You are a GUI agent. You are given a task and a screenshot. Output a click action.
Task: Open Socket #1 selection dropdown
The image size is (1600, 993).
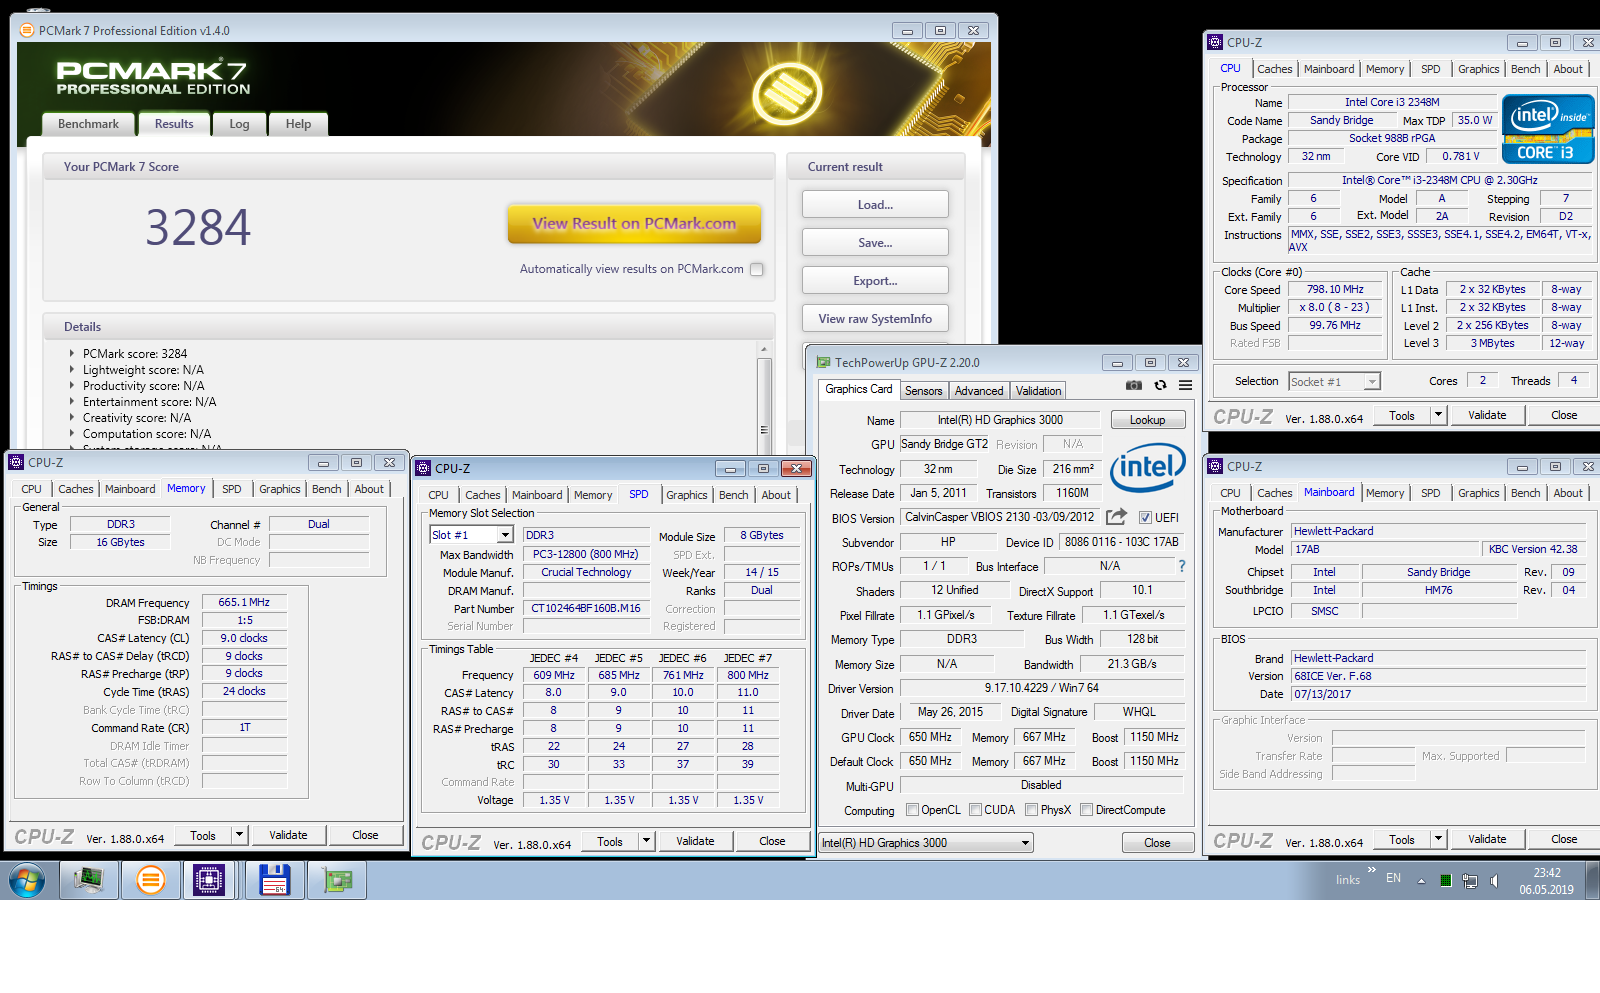click(x=1372, y=381)
